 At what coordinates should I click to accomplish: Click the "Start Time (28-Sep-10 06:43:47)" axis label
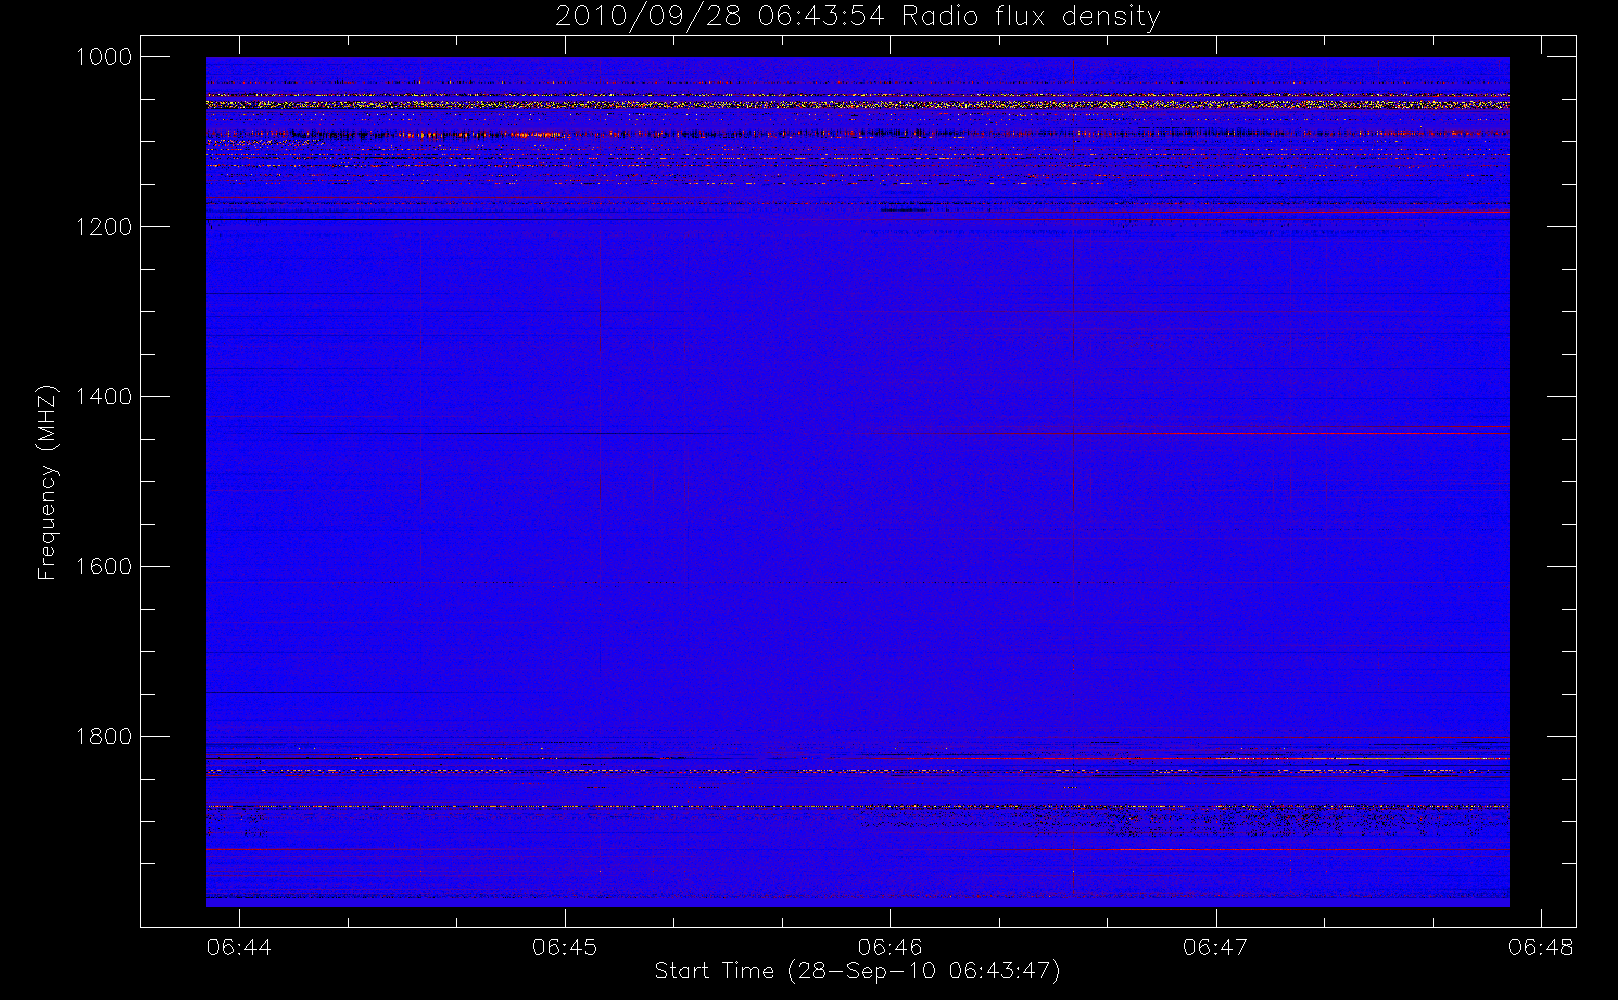857,971
